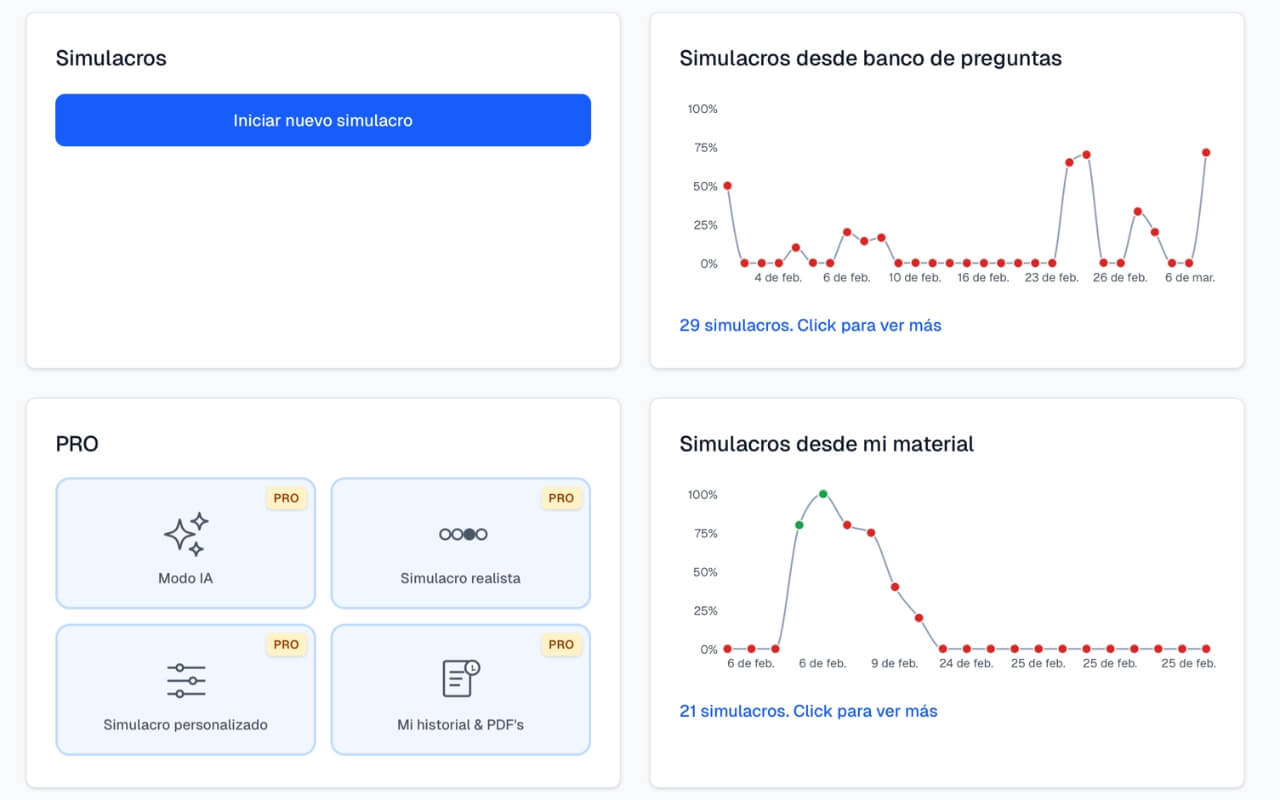Screen dimensions: 1280x800
Task: Select the Simulacro realista card
Action: tap(460, 543)
